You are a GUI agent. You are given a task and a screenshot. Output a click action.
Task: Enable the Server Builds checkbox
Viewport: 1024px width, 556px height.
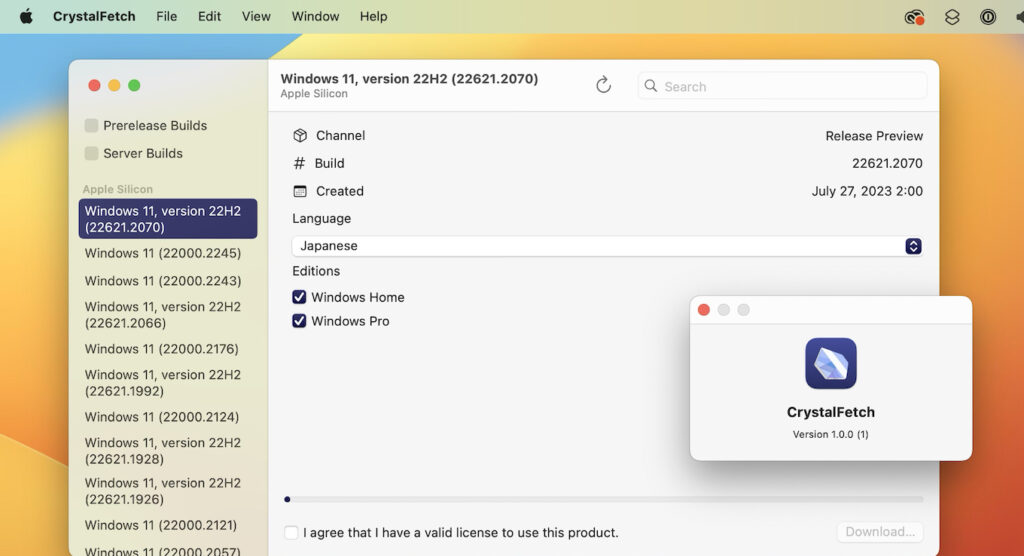pyautogui.click(x=91, y=154)
